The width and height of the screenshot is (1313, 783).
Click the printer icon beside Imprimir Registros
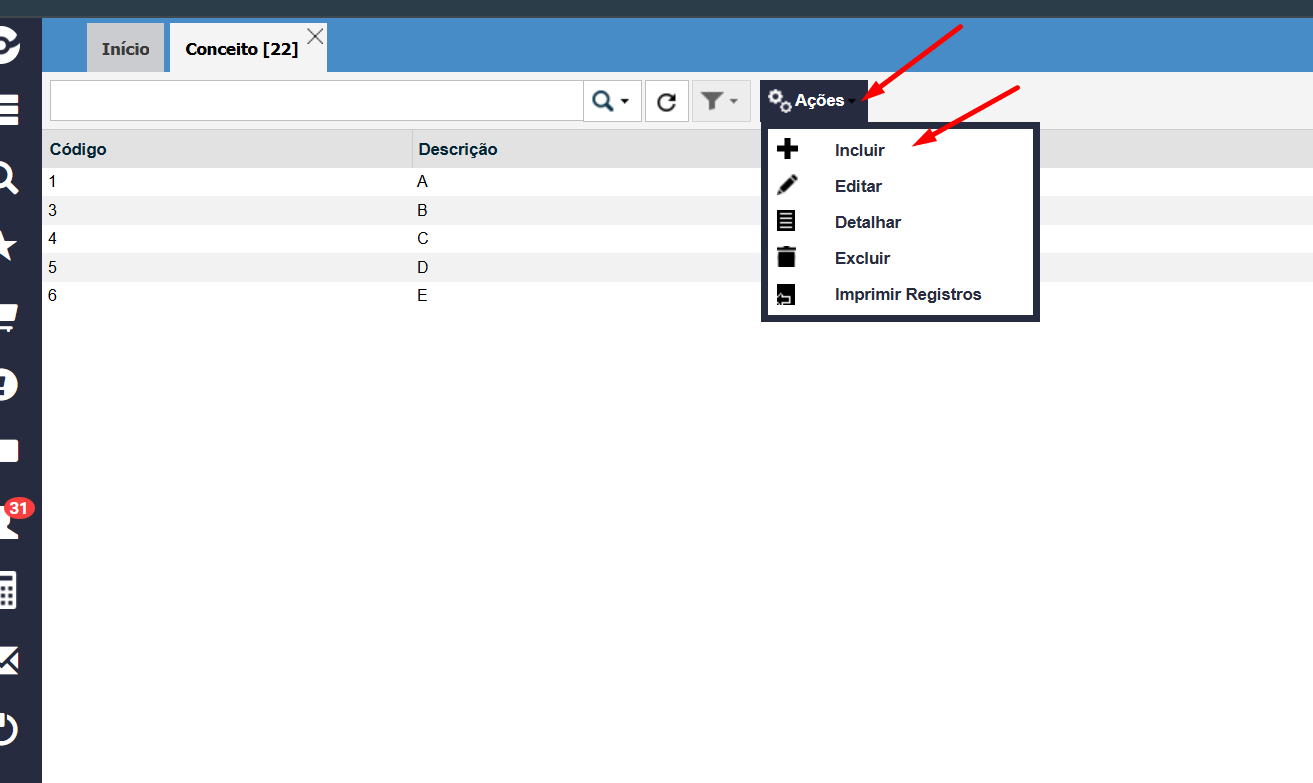click(786, 294)
